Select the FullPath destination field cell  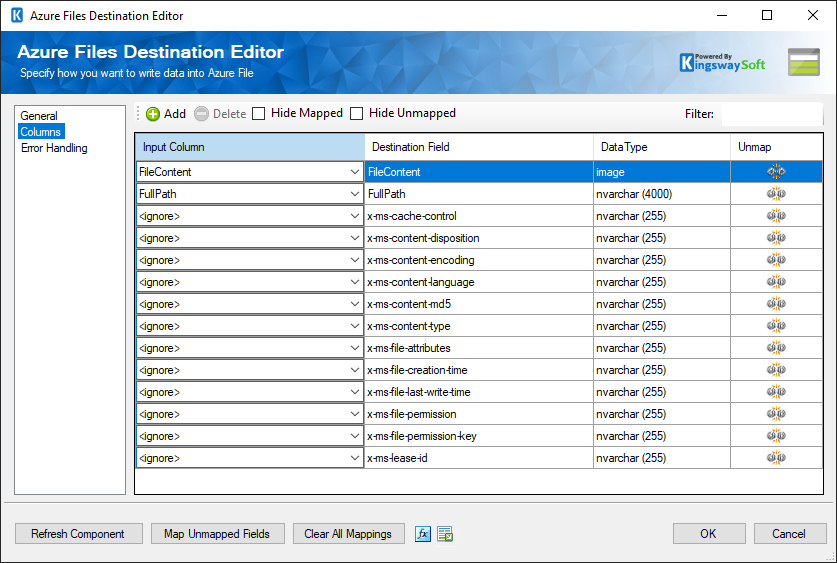tap(479, 194)
